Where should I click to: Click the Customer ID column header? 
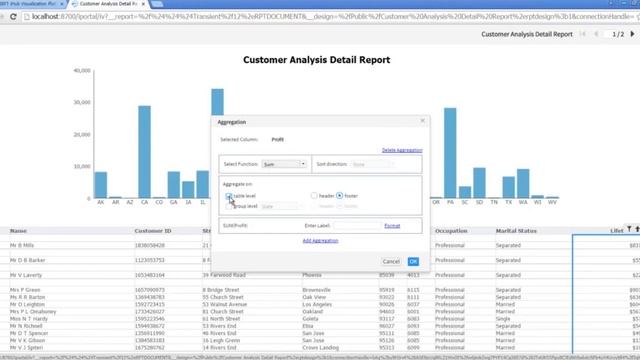[x=153, y=231]
